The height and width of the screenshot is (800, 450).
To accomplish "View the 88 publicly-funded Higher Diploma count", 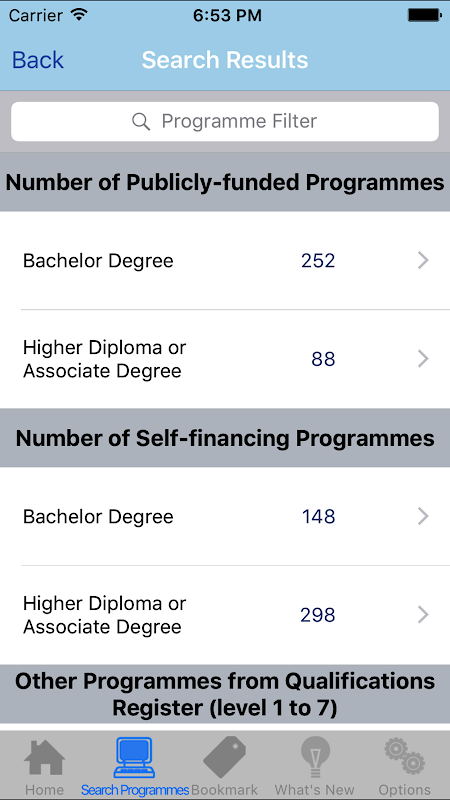I will (x=323, y=359).
